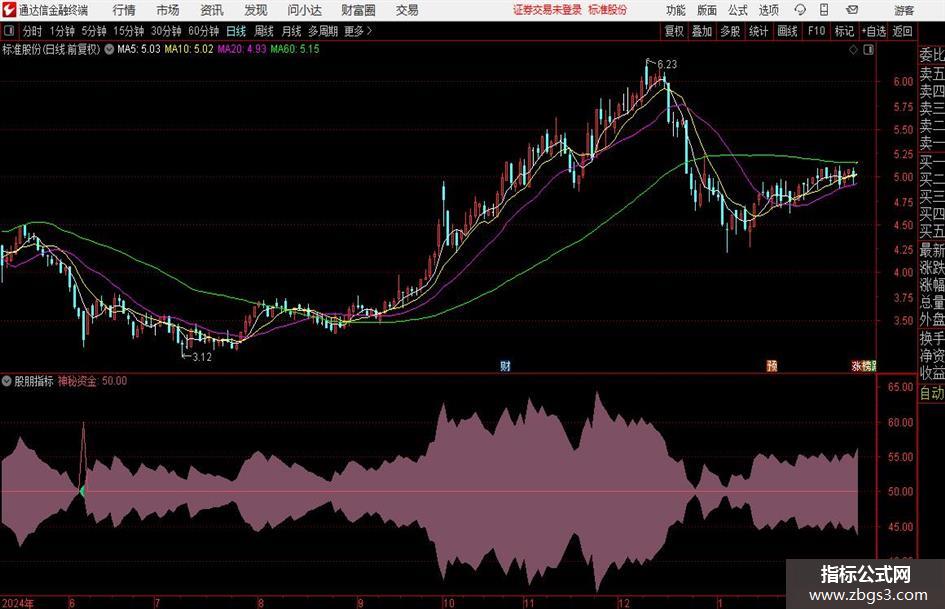Click the 画线 draw line button

(787, 31)
